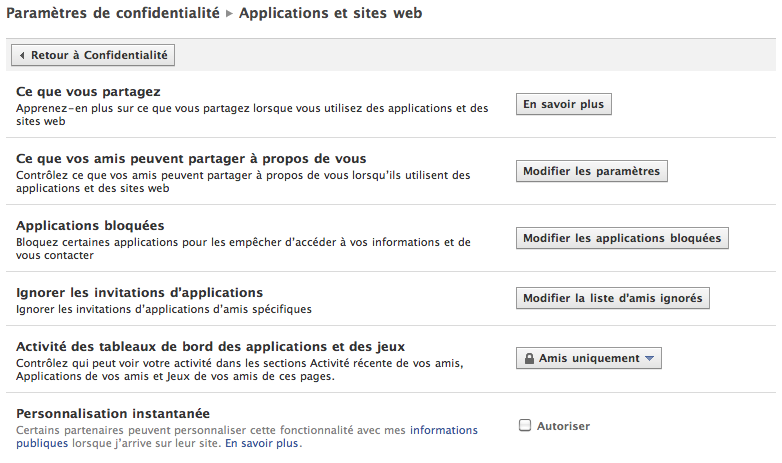Click the Personnalisation instantanée heading
This screenshot has width=782, height=463.
113,413
